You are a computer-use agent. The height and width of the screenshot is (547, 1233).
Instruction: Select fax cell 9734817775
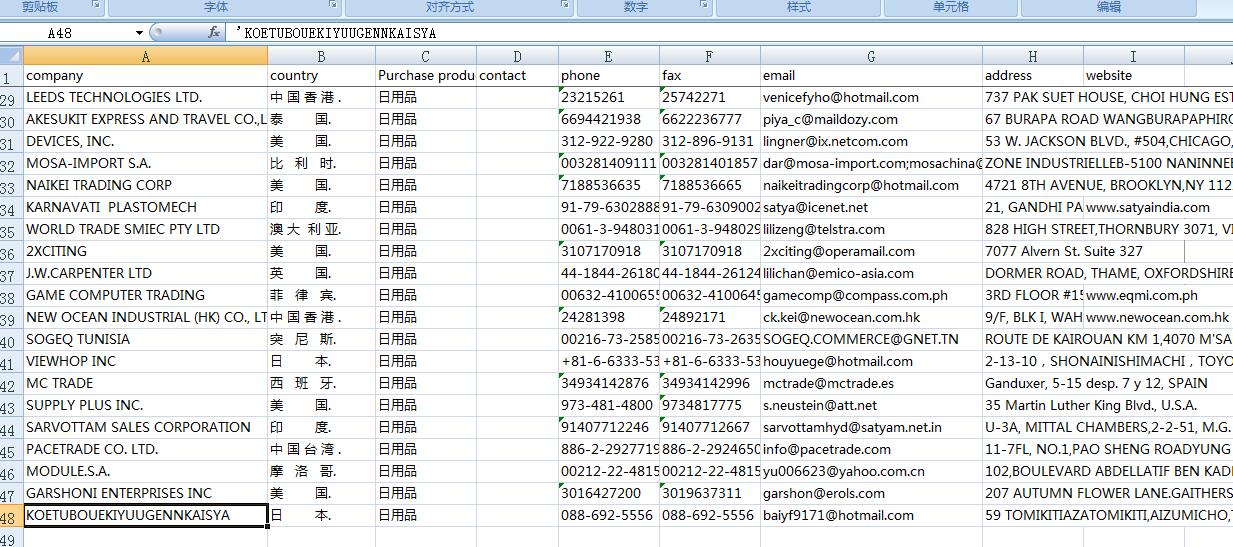[709, 406]
